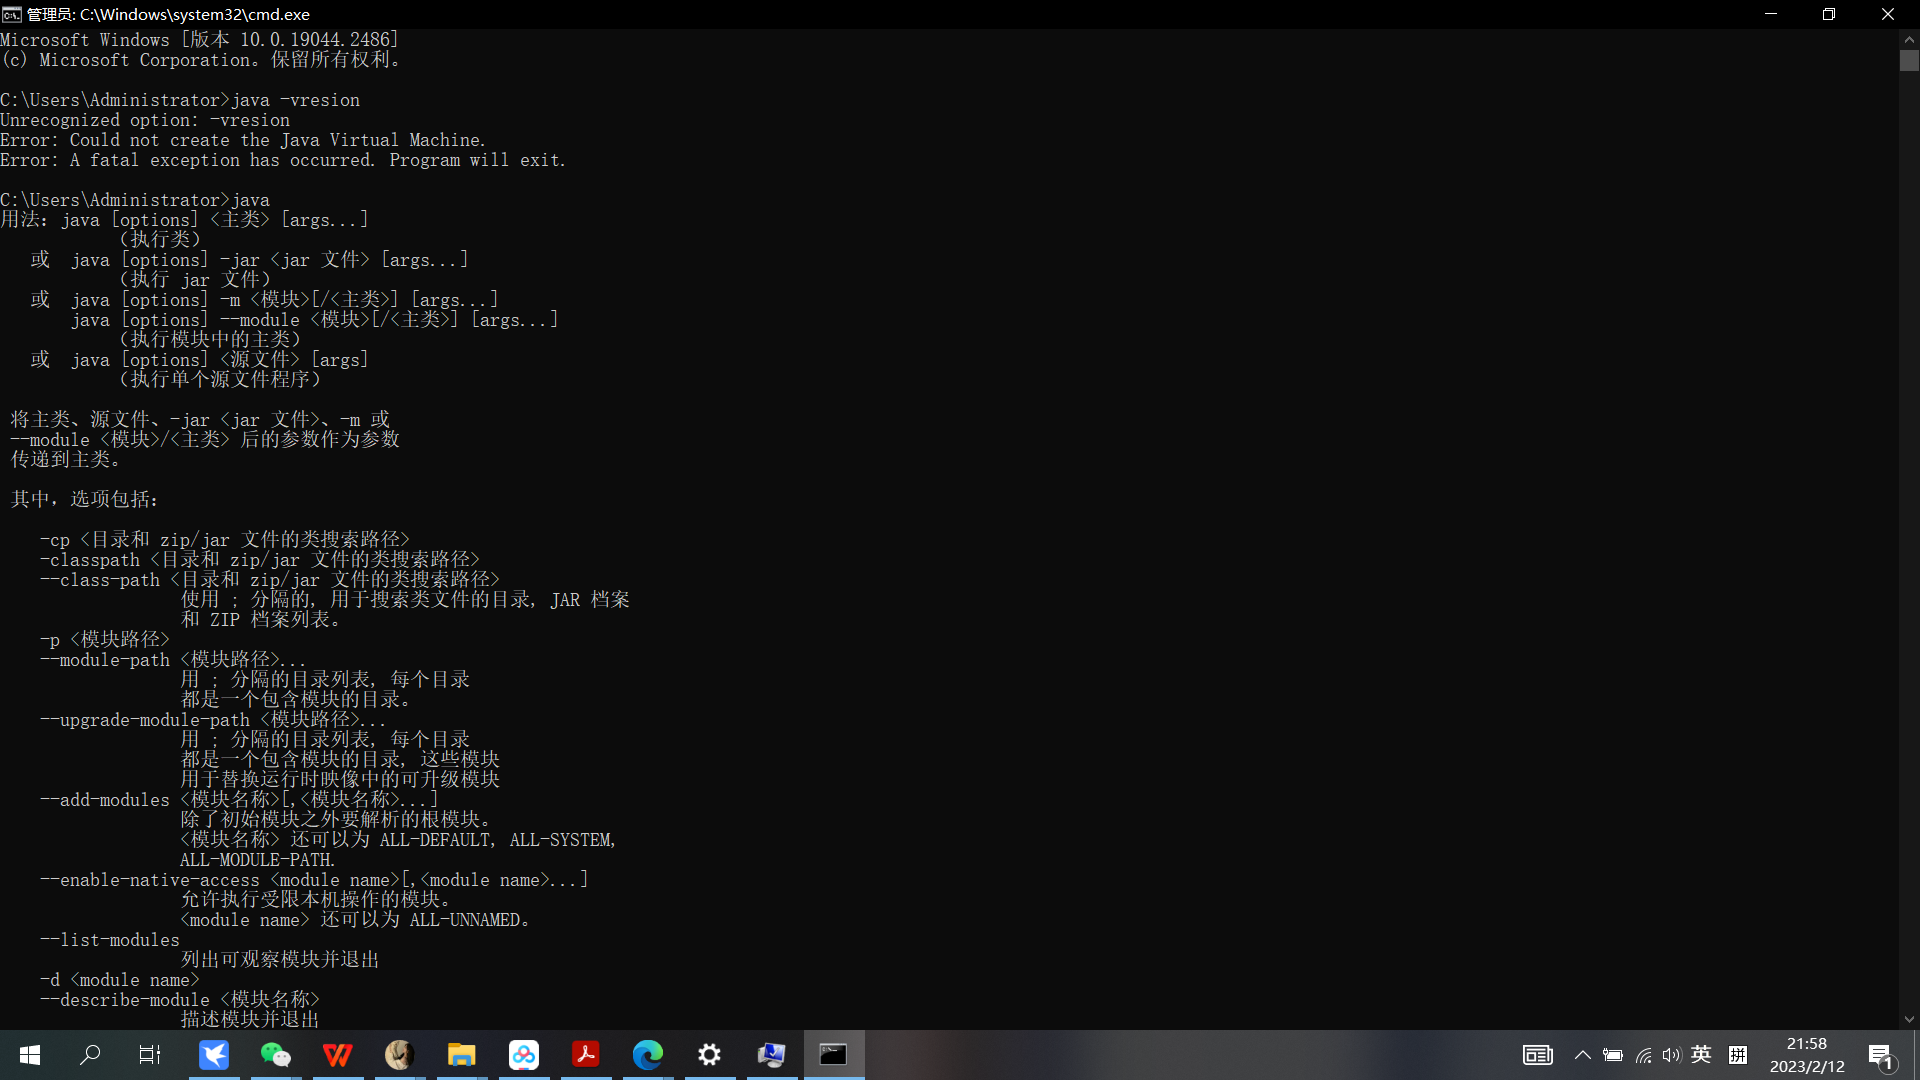Toggle the 英 input language indicator

tap(1701, 1054)
